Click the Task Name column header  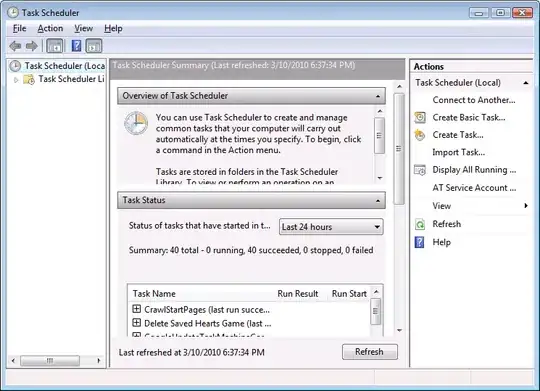pyautogui.click(x=154, y=294)
